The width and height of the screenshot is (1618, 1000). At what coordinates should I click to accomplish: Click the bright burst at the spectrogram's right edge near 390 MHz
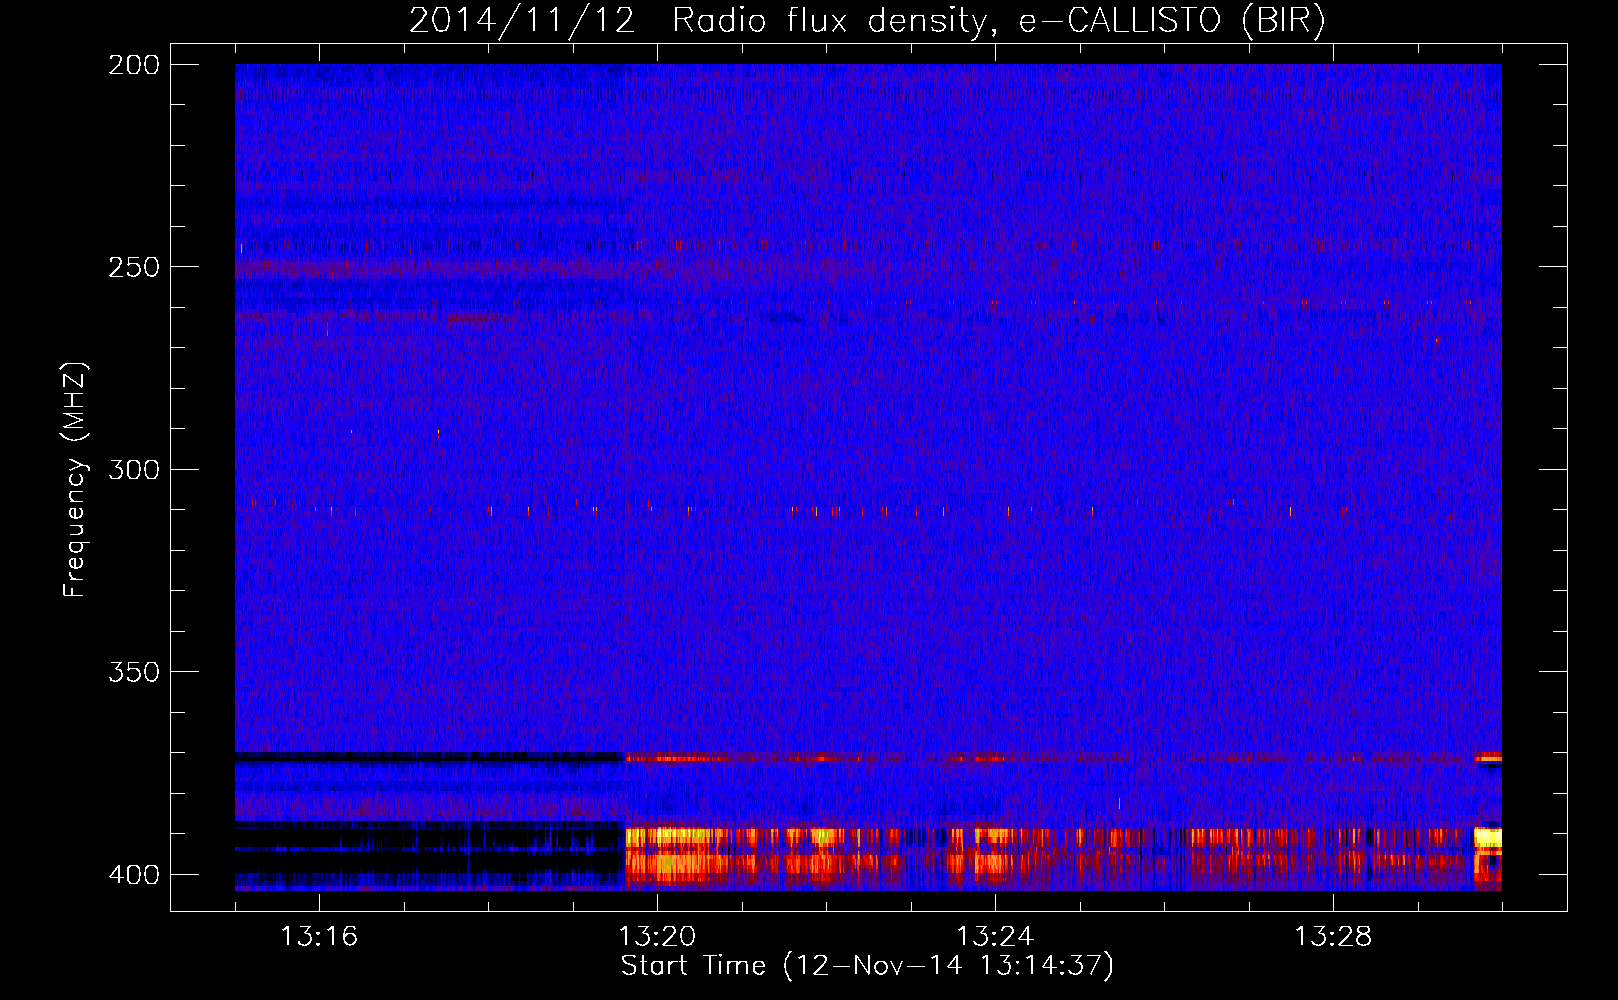click(x=1488, y=837)
